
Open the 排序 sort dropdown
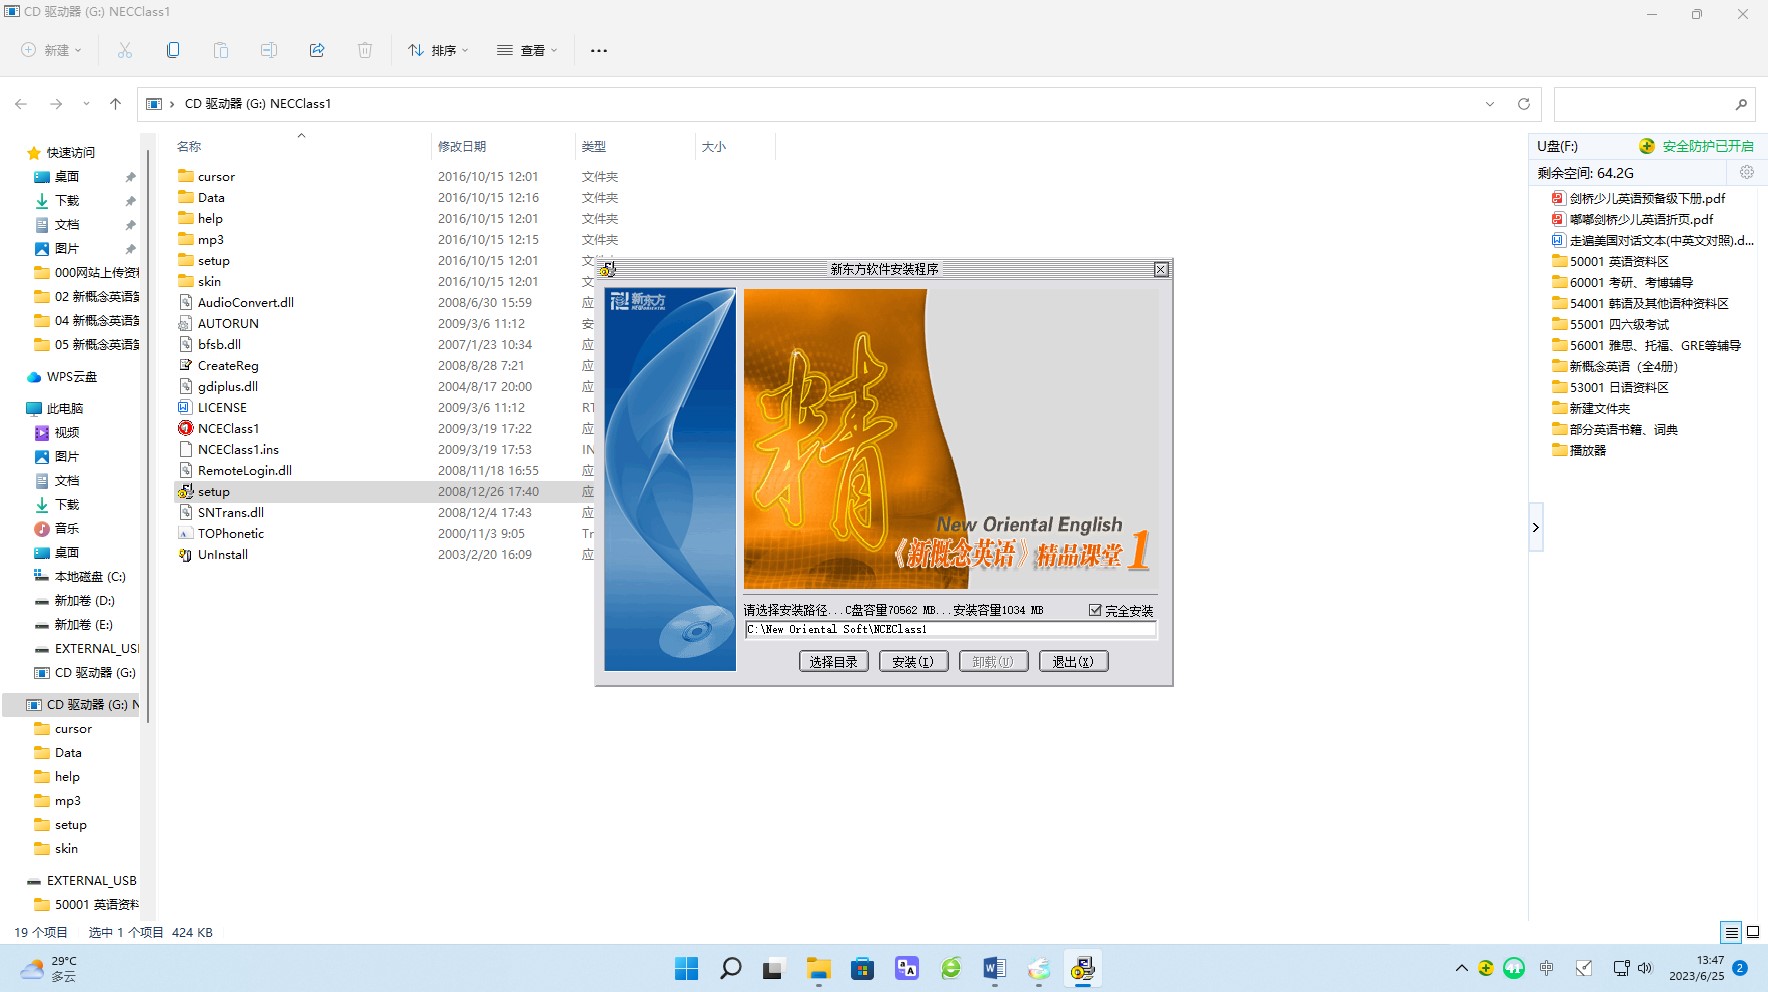(x=438, y=50)
